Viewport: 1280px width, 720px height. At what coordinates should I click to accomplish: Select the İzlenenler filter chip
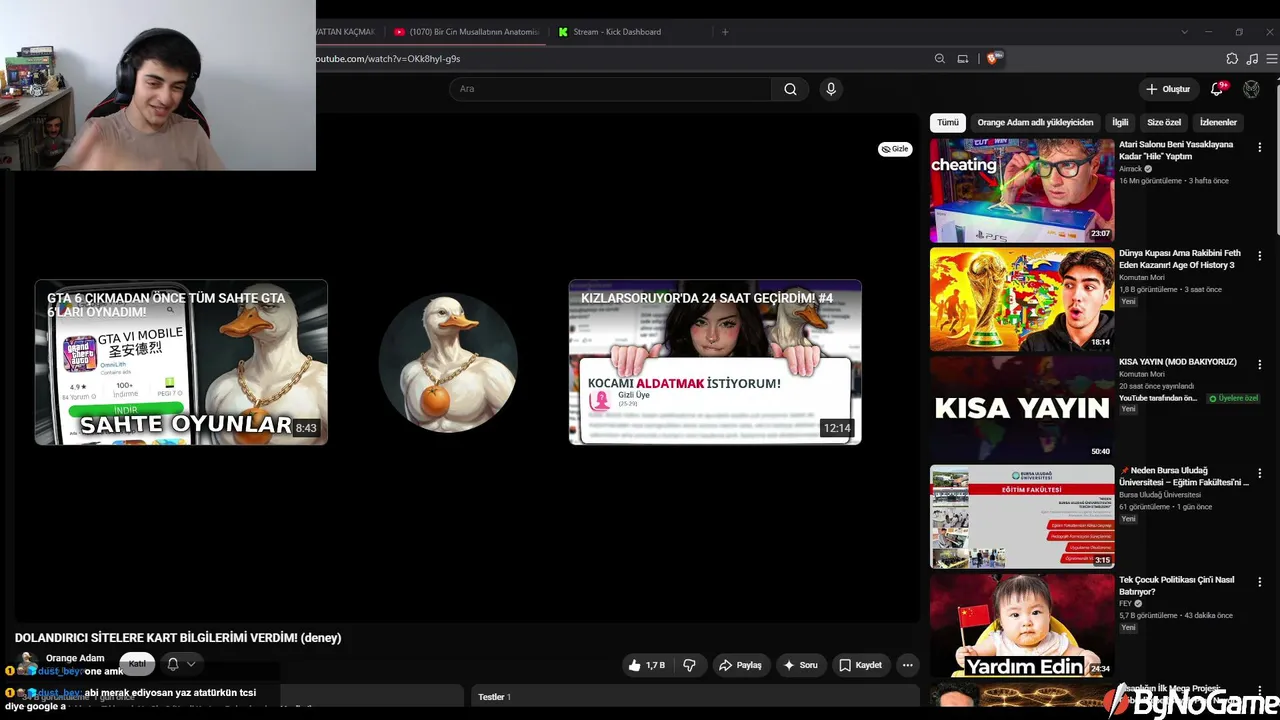(x=1218, y=122)
